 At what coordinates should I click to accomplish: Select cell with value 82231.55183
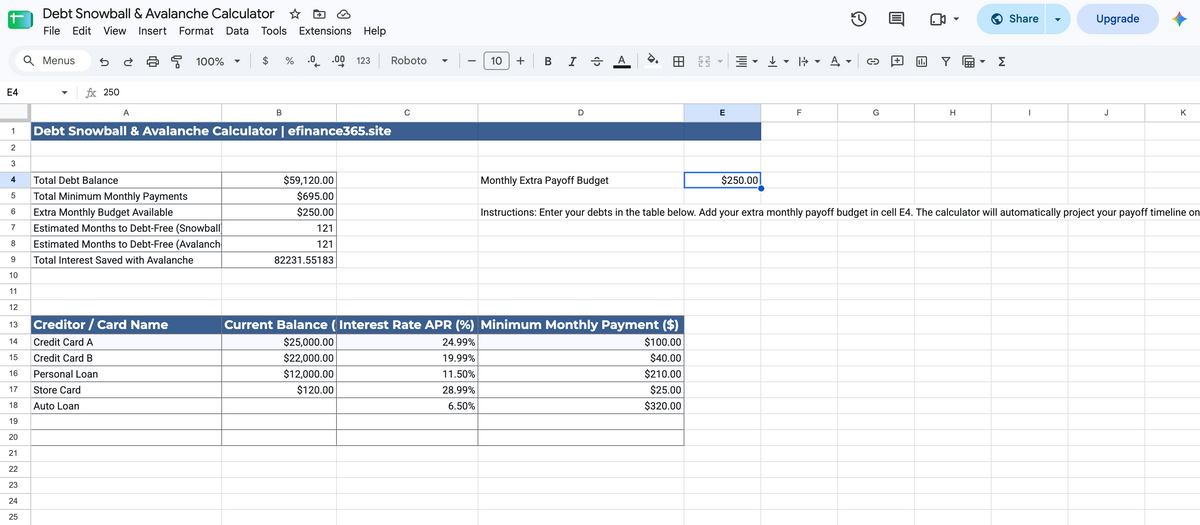pyautogui.click(x=279, y=260)
